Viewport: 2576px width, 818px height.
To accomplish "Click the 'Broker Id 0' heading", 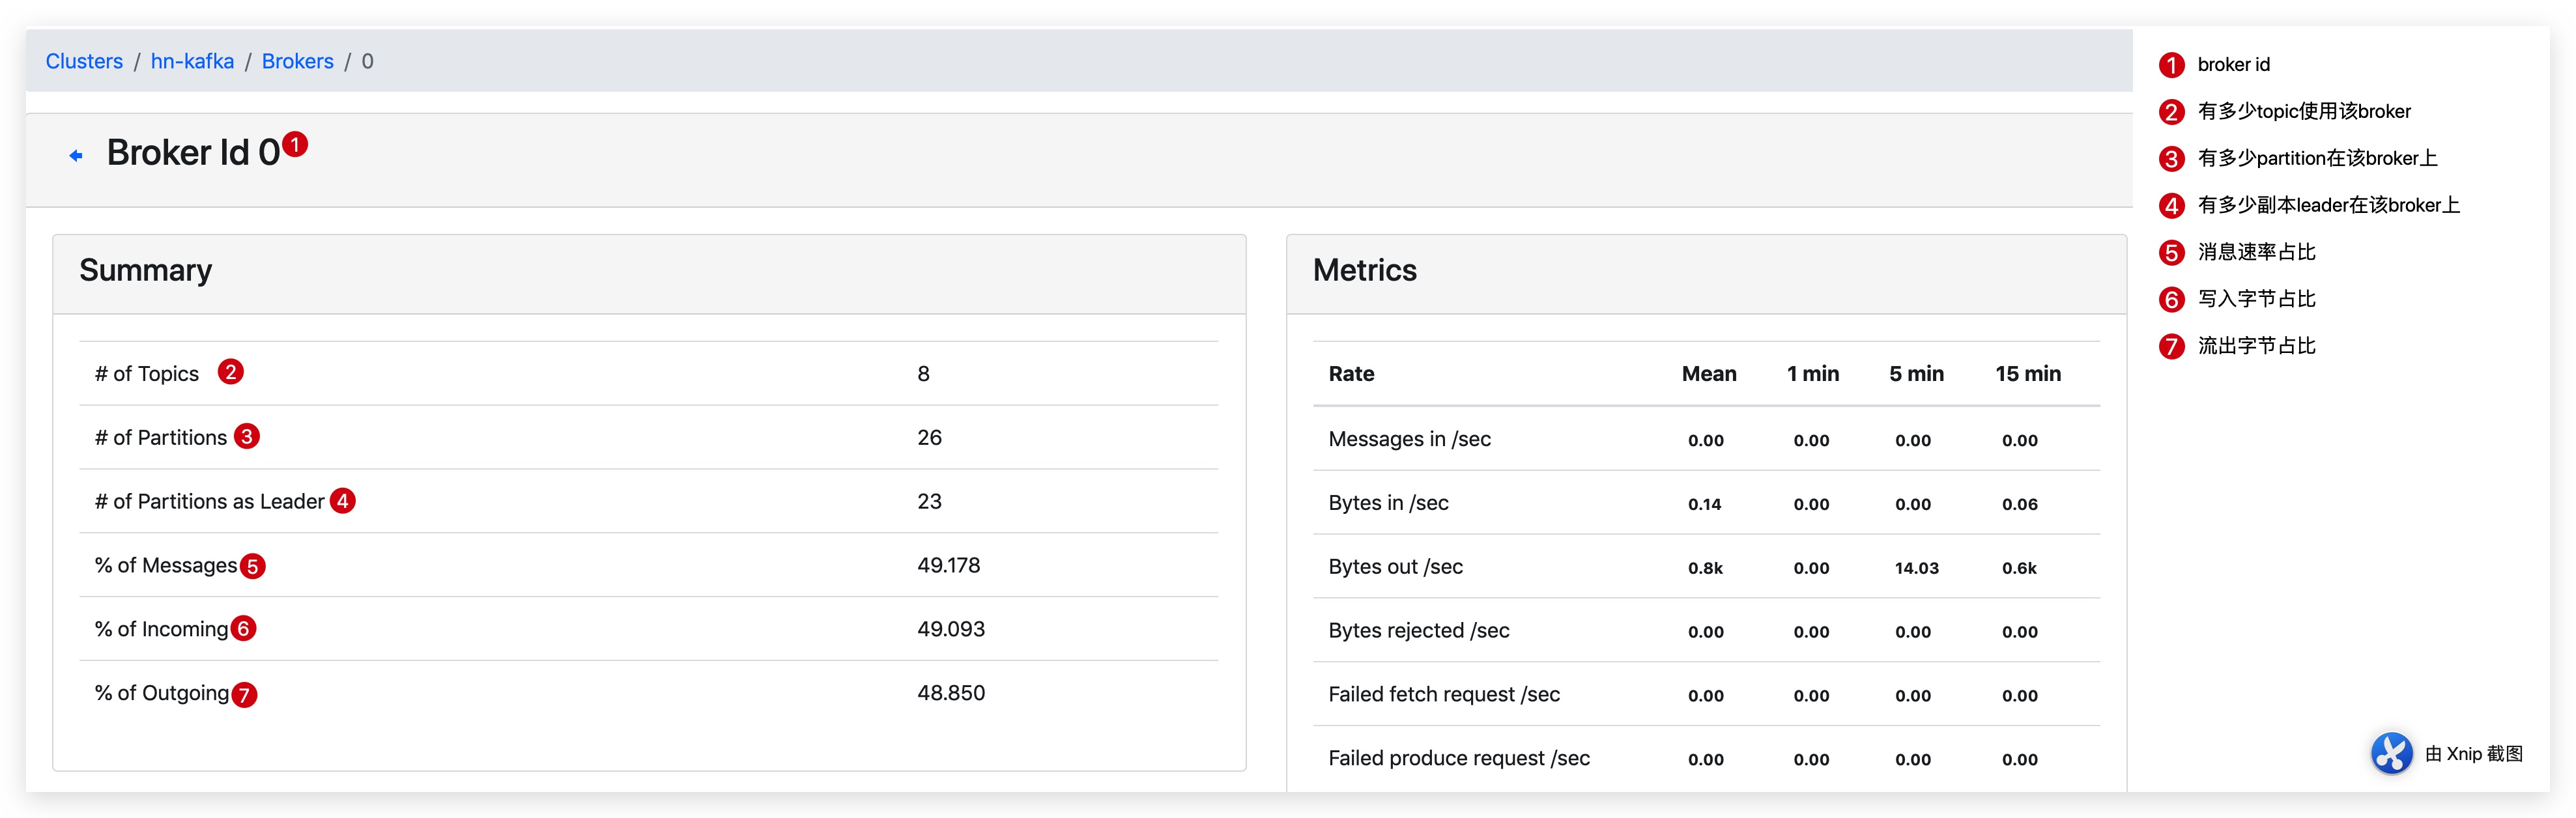I will coord(193,152).
